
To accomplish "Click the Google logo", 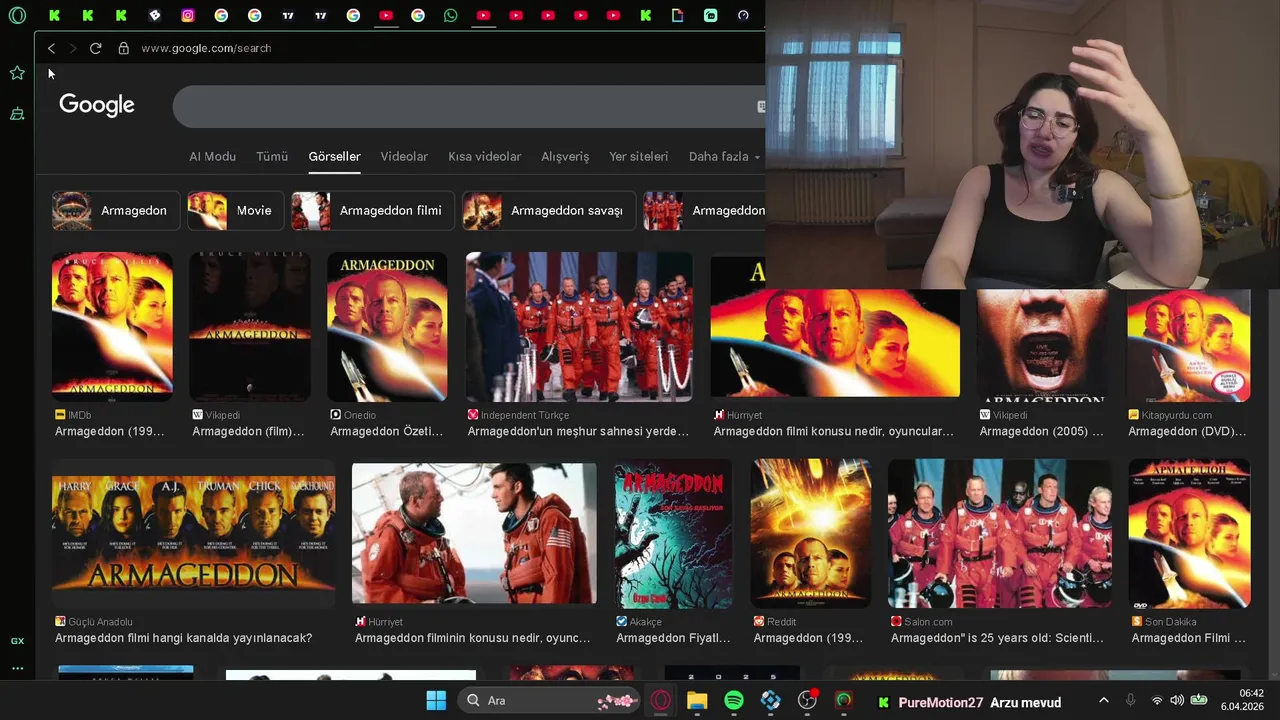I will (97, 105).
